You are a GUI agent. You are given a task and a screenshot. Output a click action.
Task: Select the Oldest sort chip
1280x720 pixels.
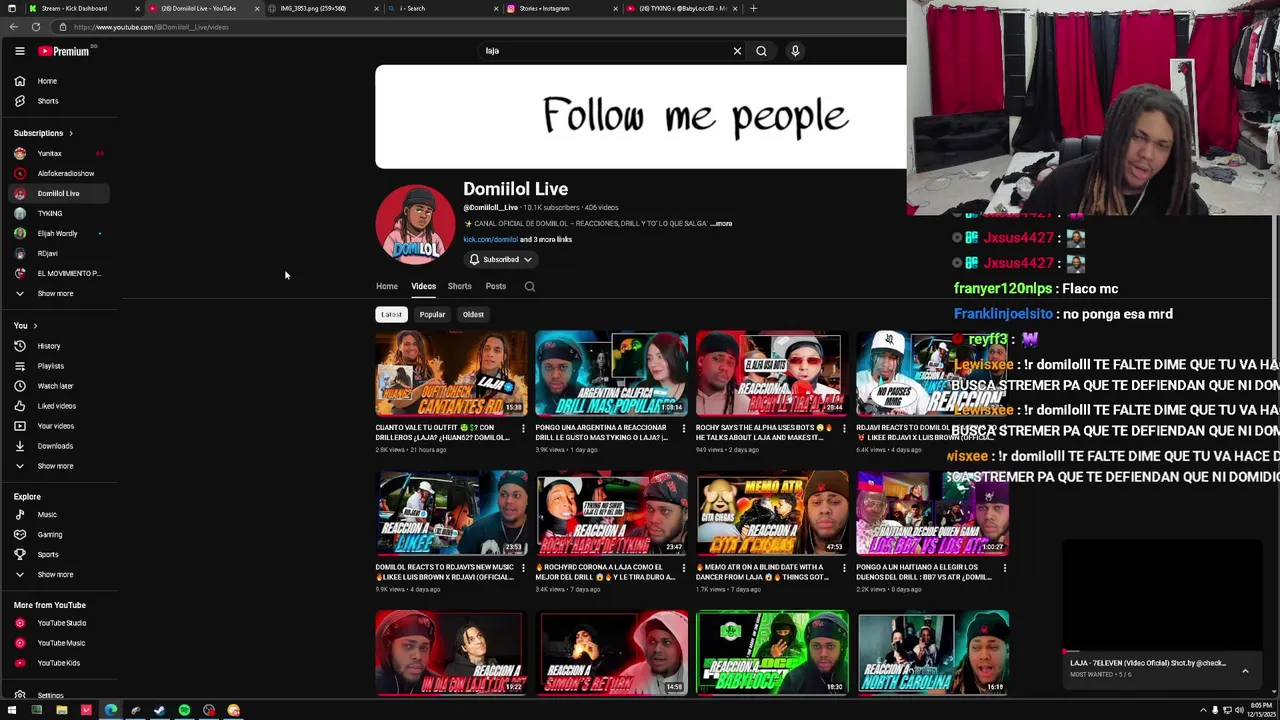(x=473, y=314)
